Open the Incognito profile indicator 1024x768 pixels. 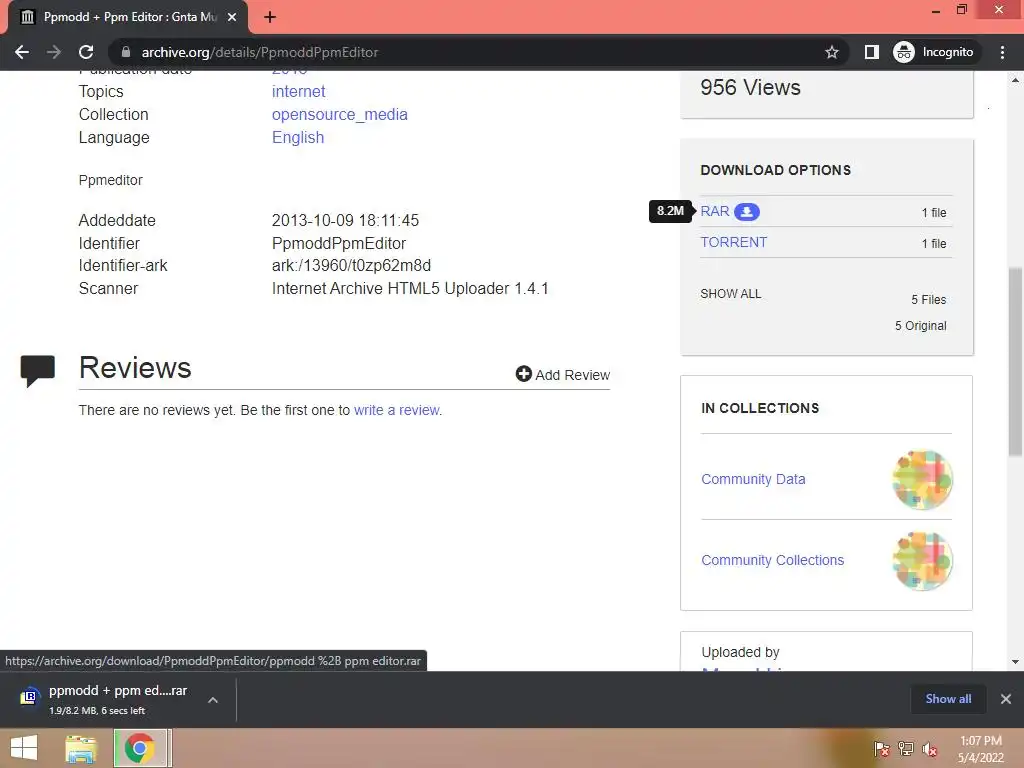[x=934, y=52]
